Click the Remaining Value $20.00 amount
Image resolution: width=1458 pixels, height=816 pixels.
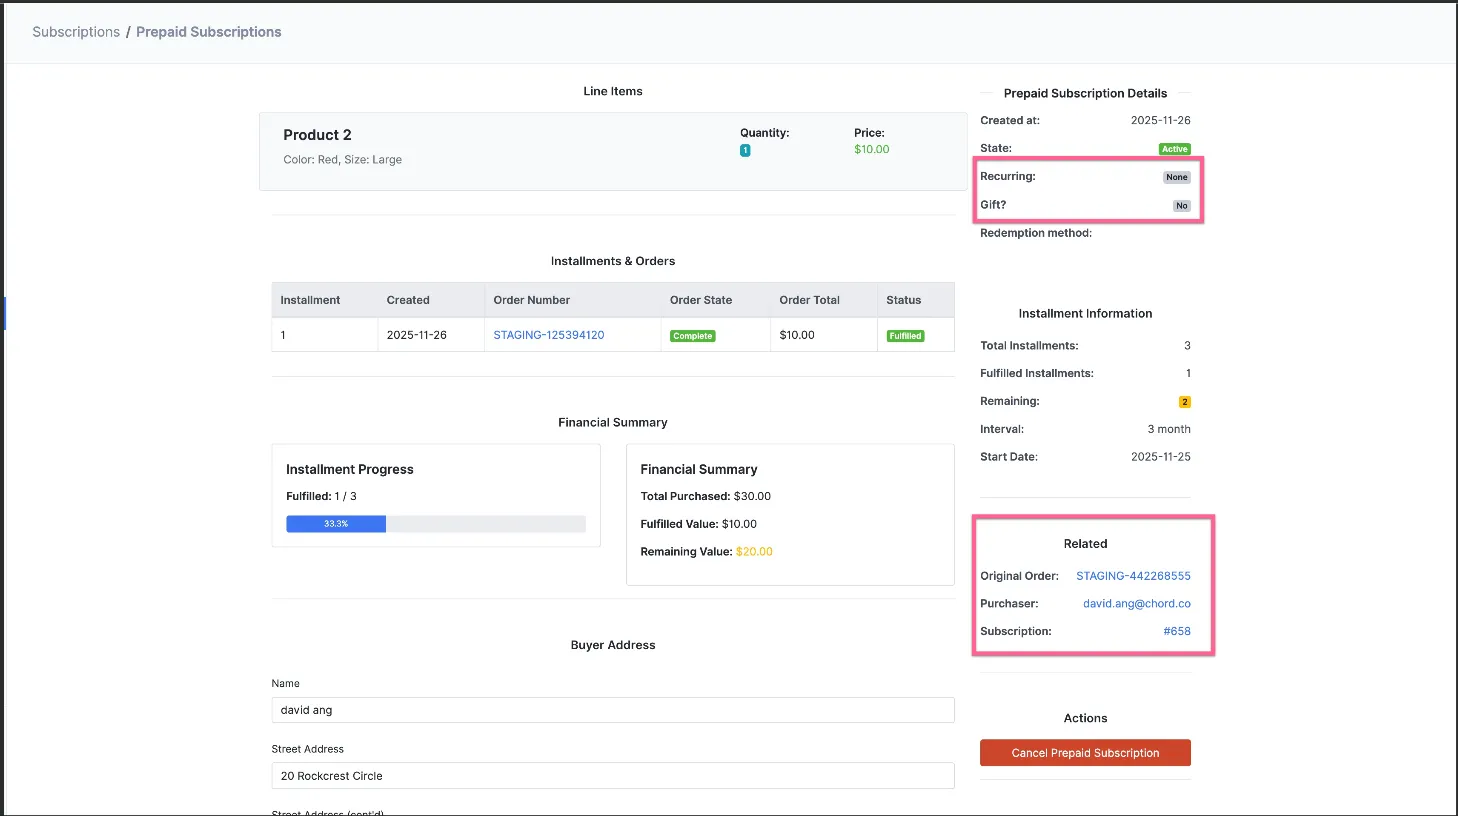click(754, 552)
